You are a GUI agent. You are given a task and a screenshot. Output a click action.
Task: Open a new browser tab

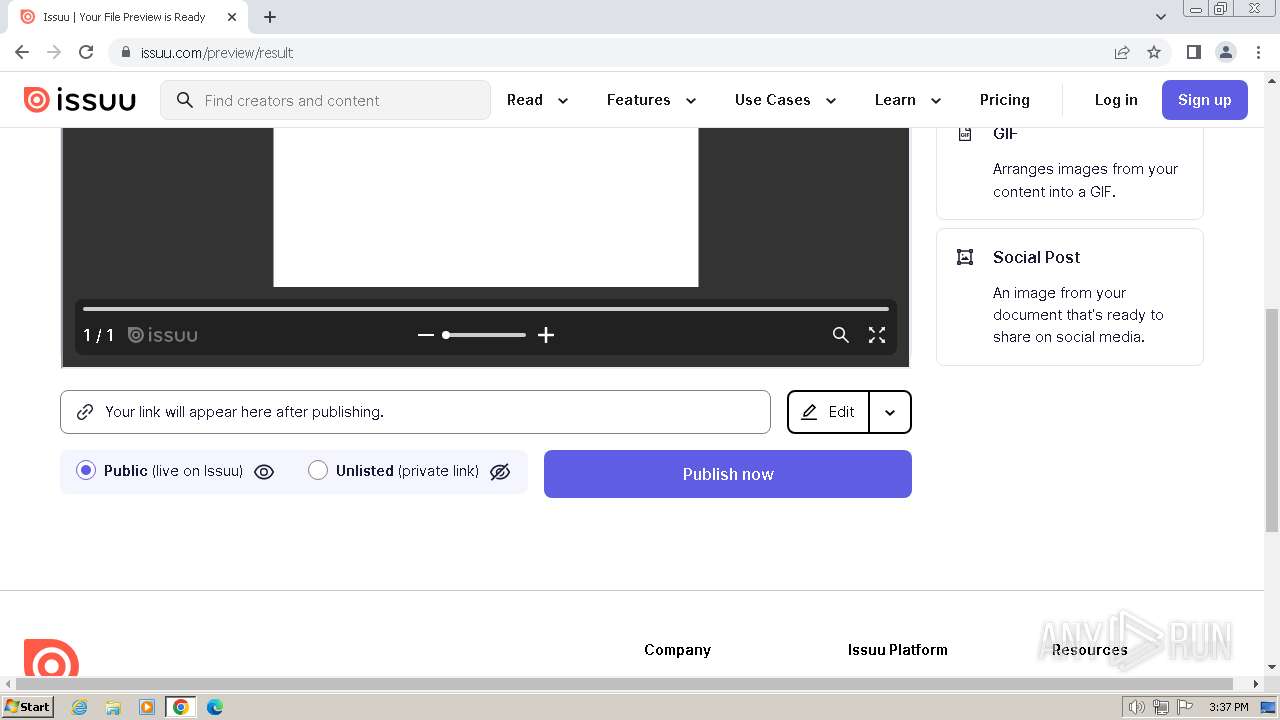[x=270, y=17]
